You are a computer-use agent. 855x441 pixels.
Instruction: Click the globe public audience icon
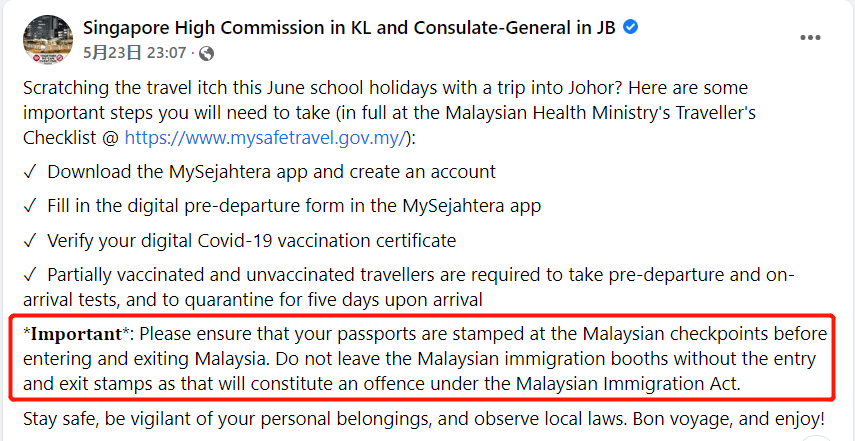coord(207,53)
